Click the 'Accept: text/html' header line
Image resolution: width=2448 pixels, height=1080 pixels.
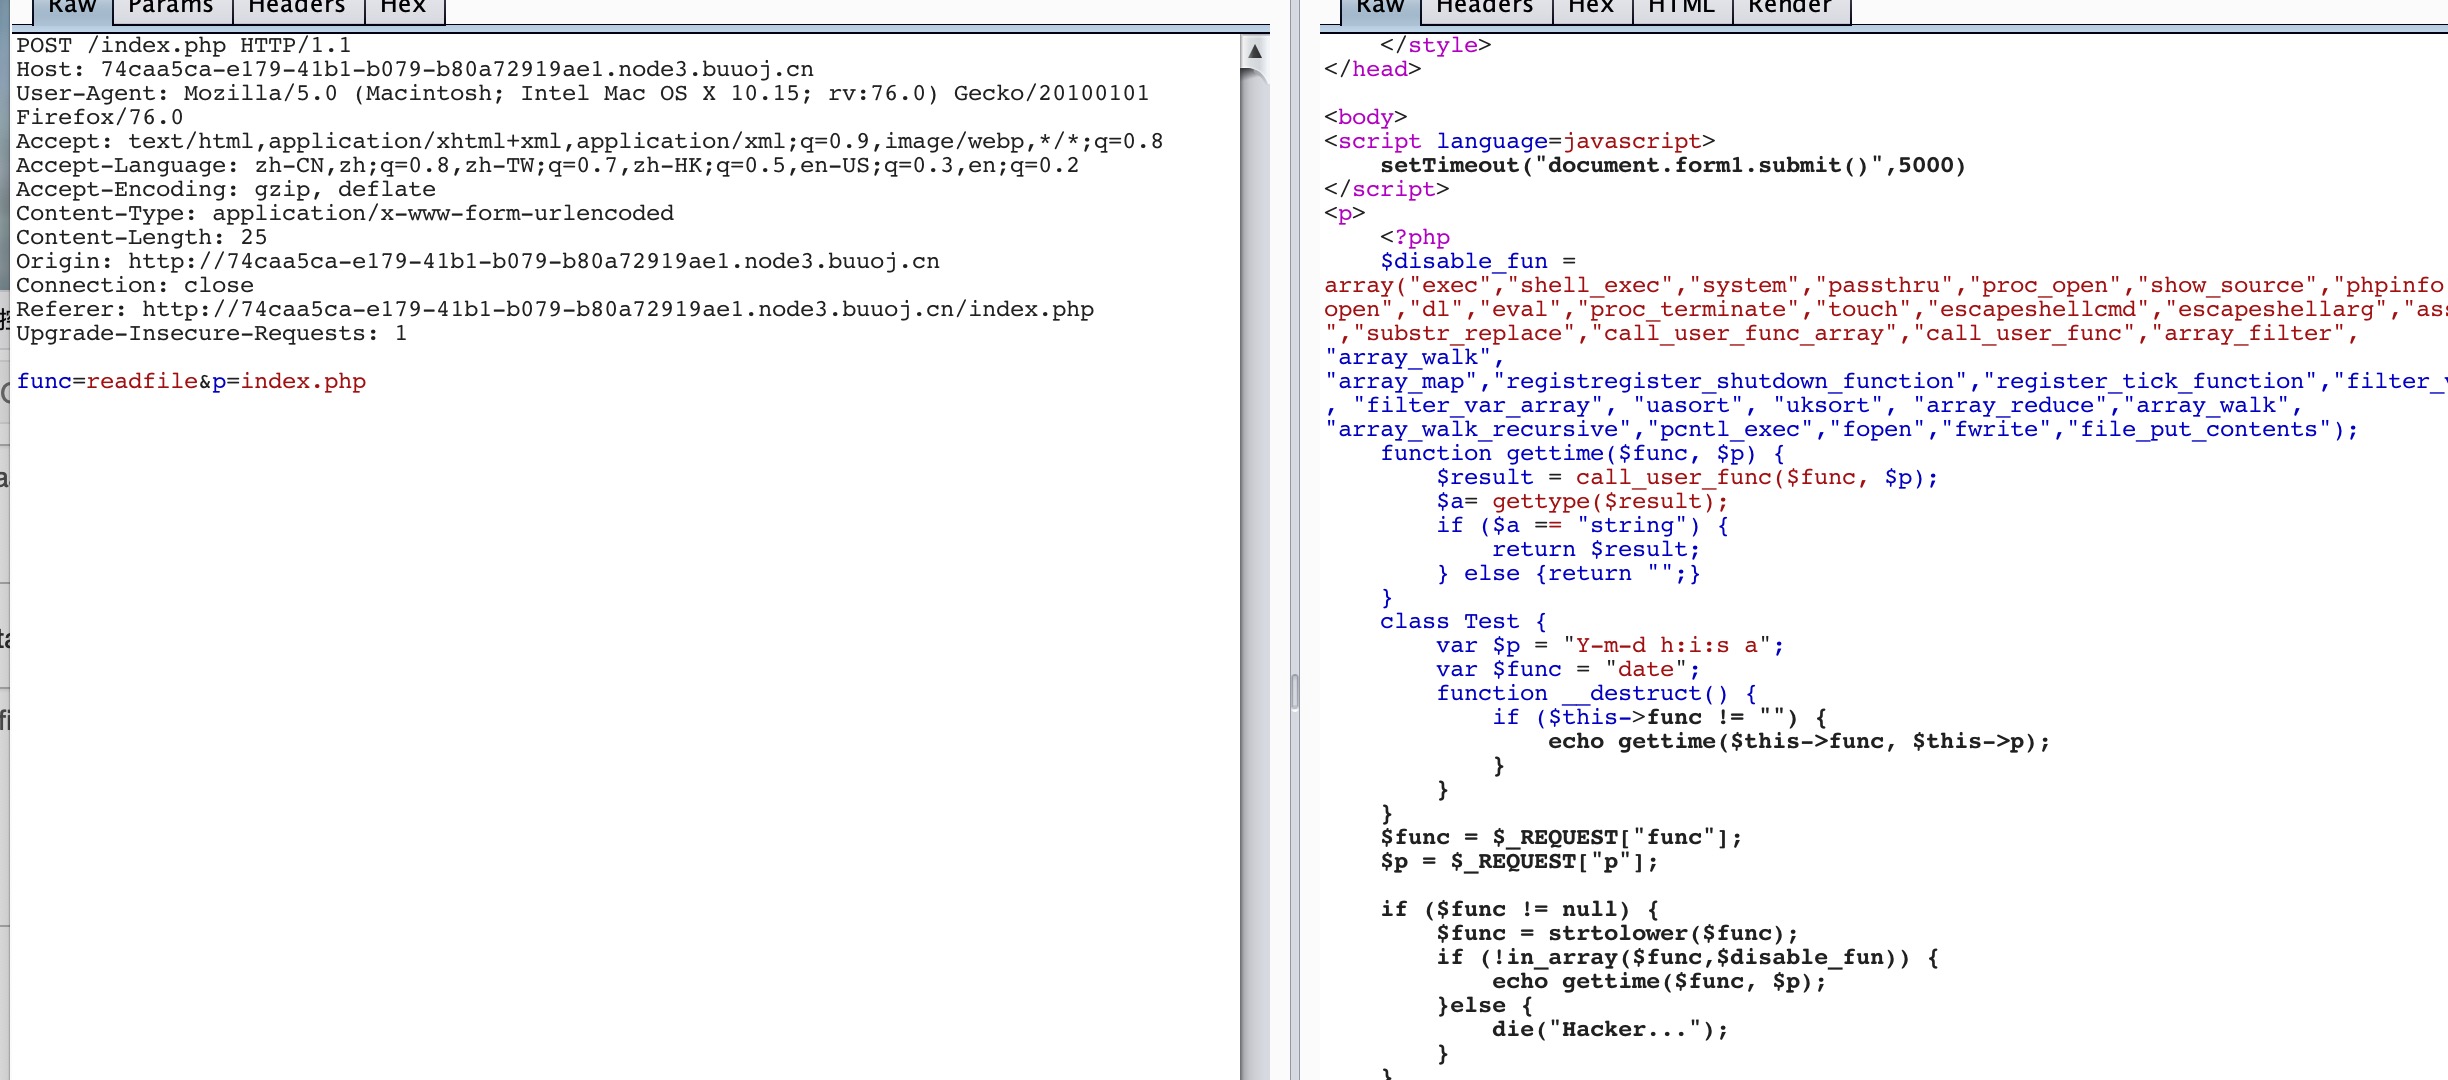point(590,142)
